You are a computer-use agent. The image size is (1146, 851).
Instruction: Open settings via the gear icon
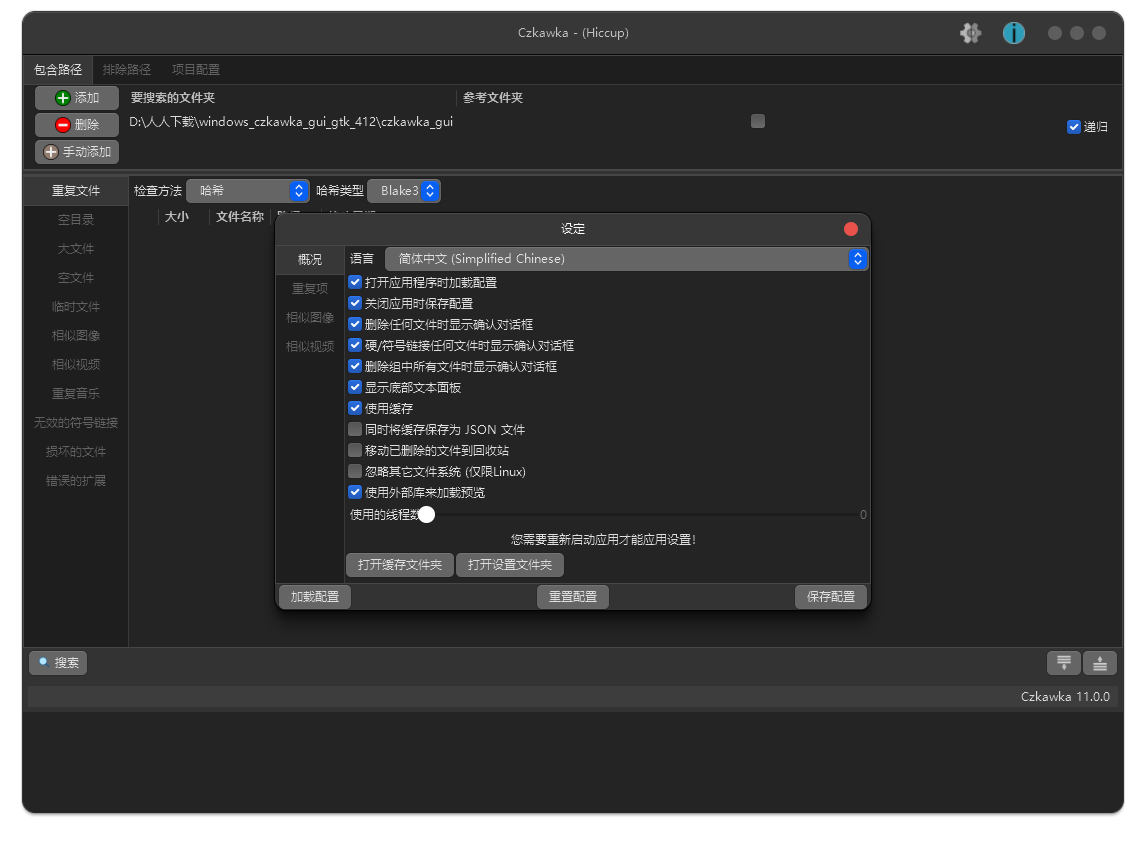pyautogui.click(x=970, y=33)
